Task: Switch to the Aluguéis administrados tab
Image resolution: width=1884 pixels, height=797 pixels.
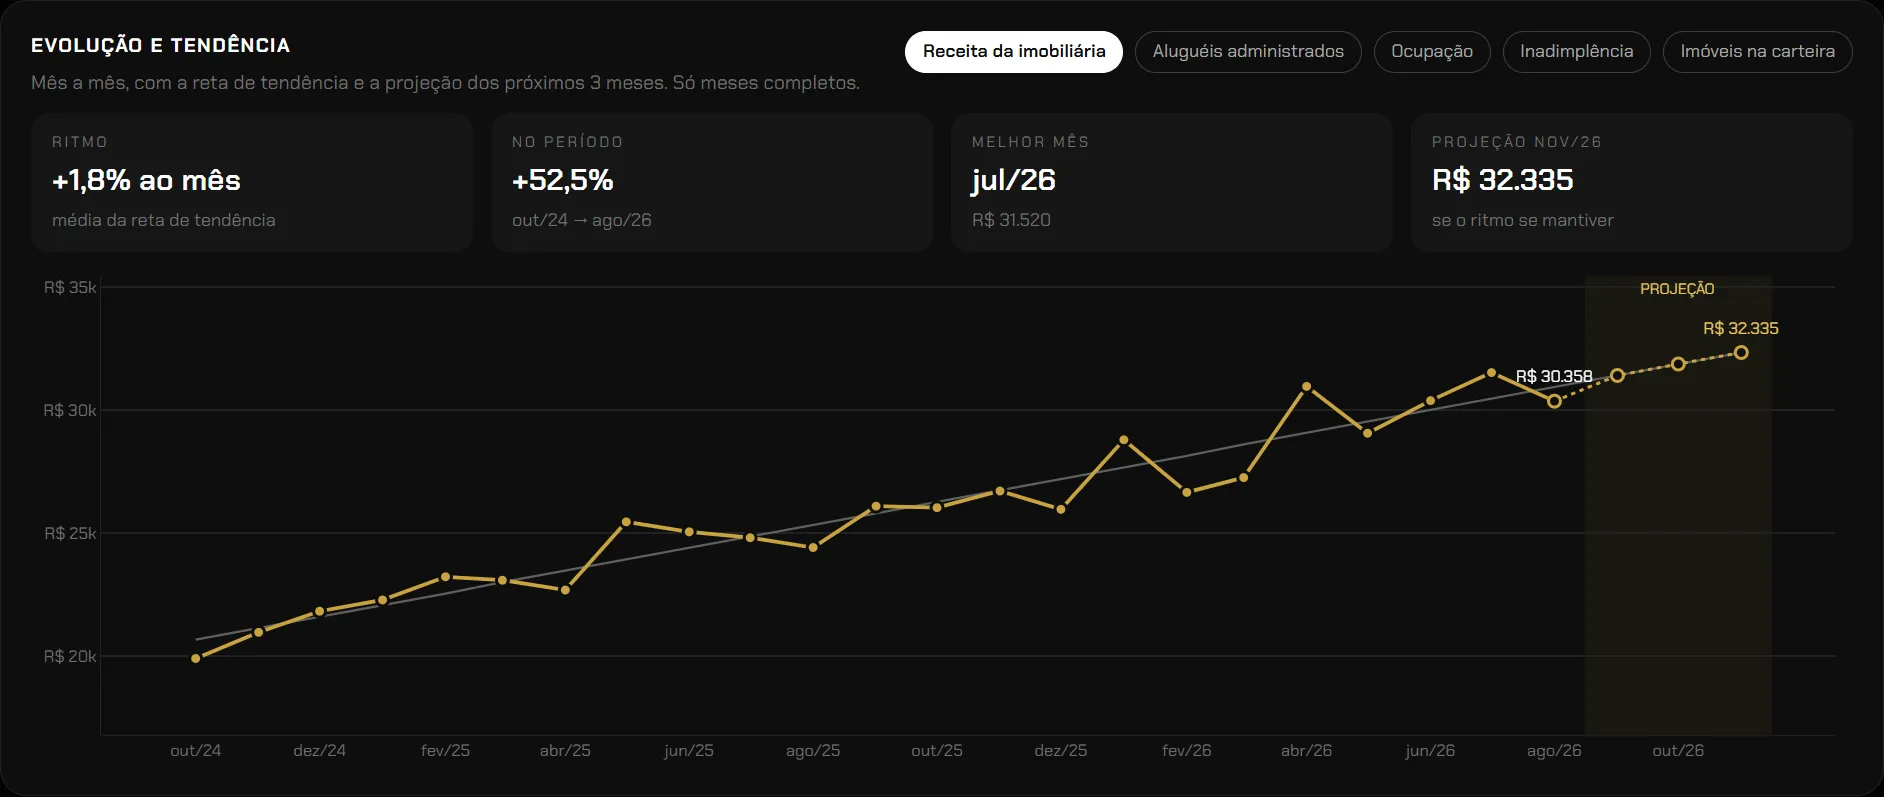Action: (x=1248, y=52)
